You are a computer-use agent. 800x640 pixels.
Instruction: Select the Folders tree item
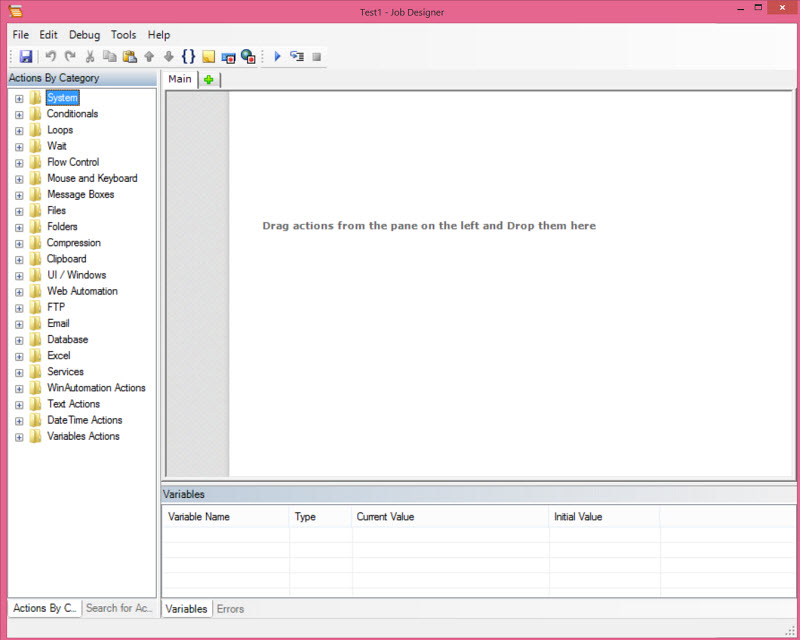[x=62, y=226]
